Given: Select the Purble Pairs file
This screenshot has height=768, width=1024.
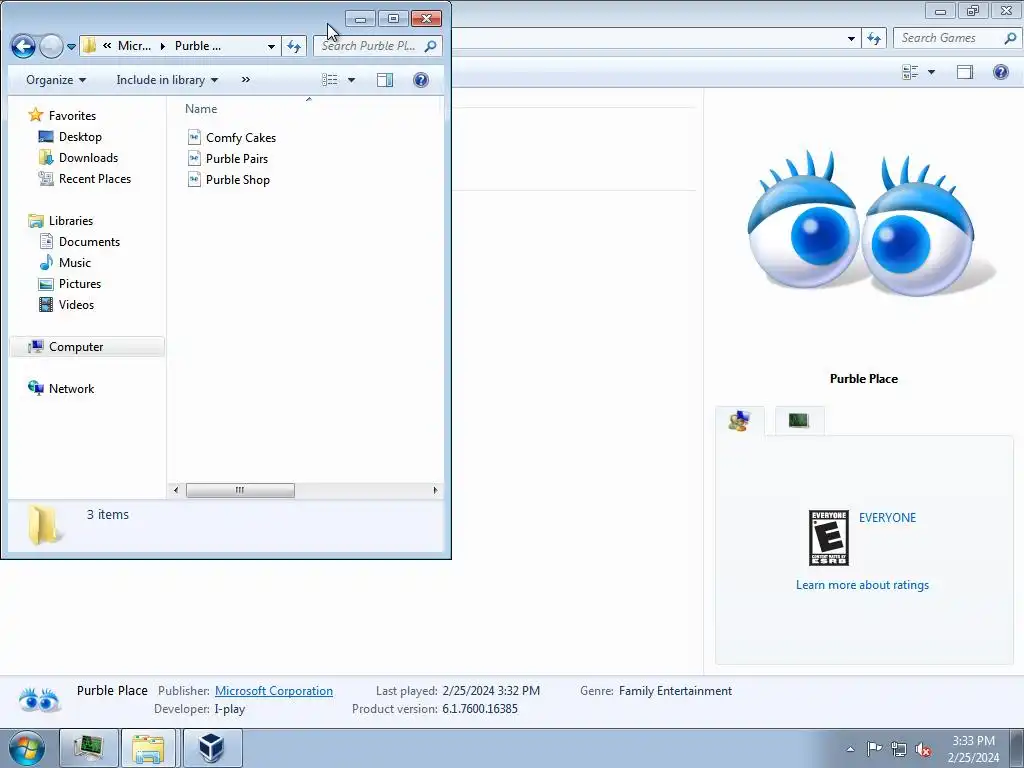Looking at the screenshot, I should 236,159.
